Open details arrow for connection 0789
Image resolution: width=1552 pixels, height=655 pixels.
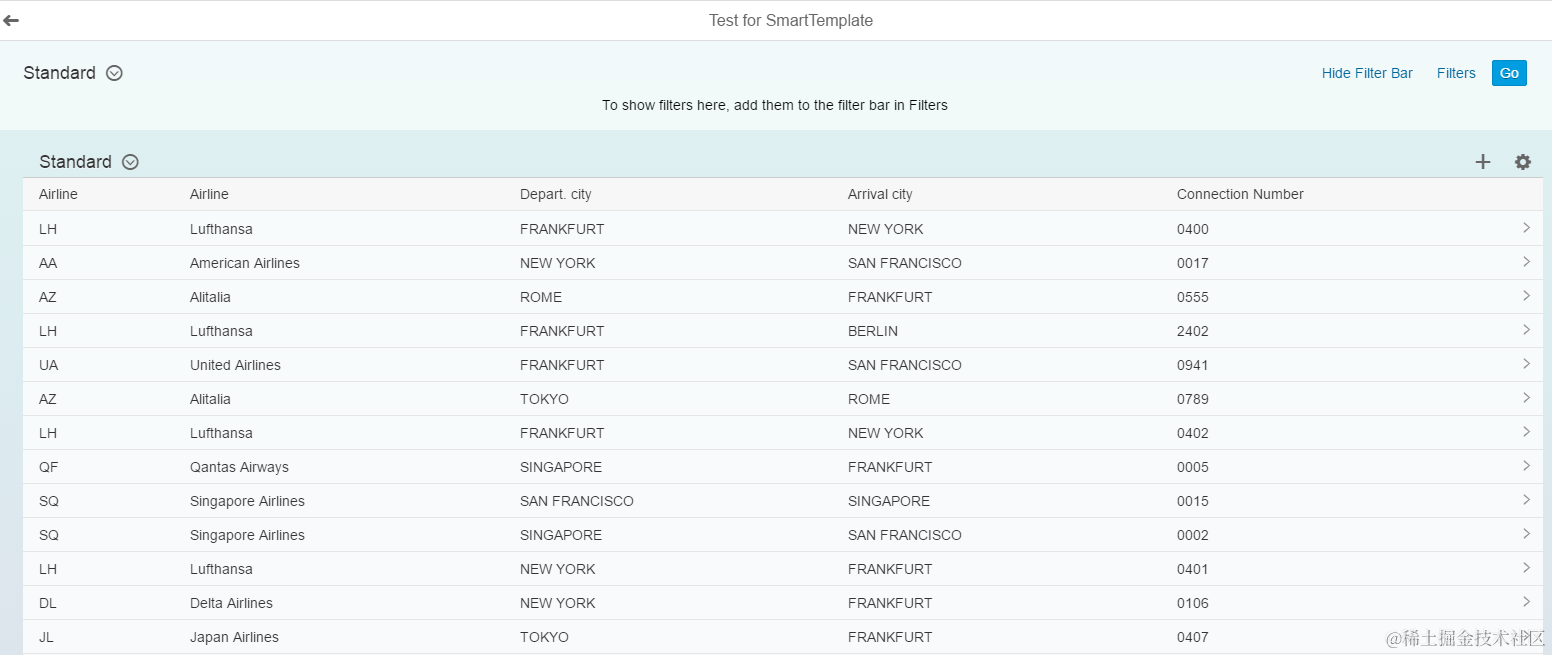(x=1526, y=398)
